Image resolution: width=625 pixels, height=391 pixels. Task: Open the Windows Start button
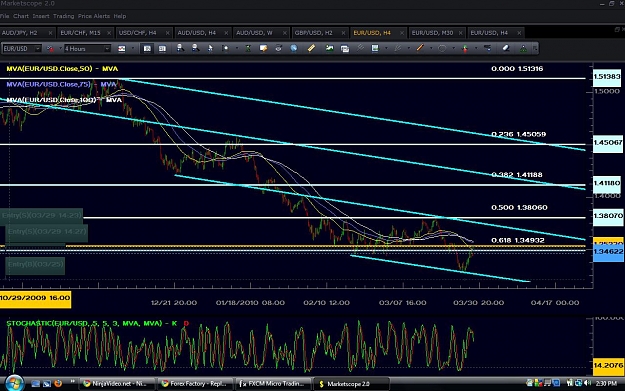14,383
